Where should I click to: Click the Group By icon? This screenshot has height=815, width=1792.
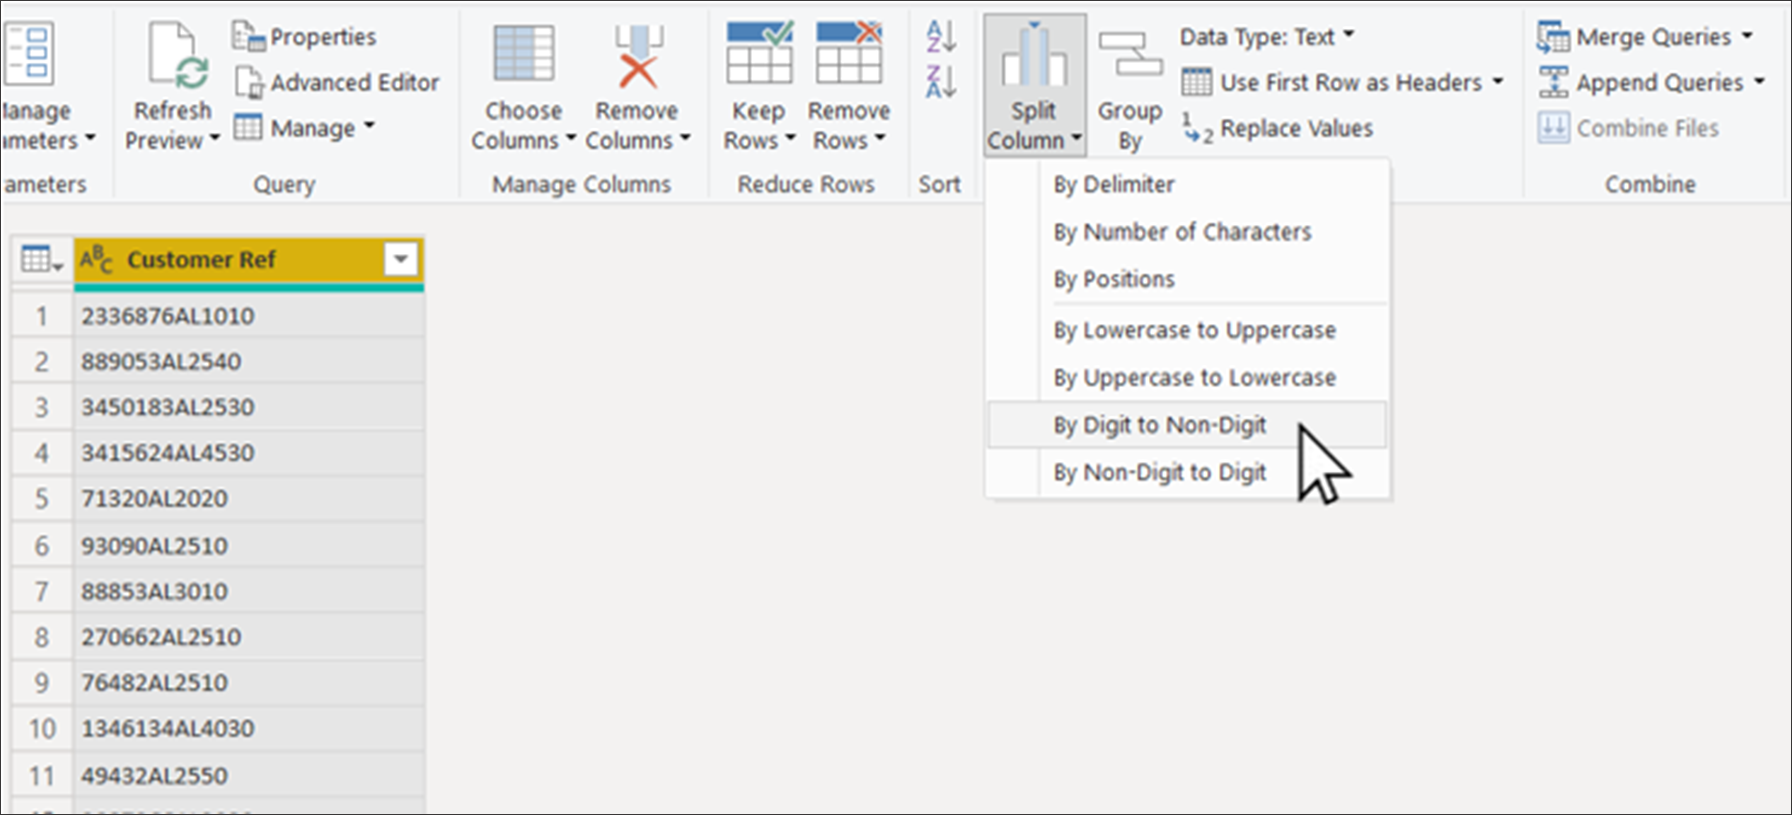point(1130,55)
